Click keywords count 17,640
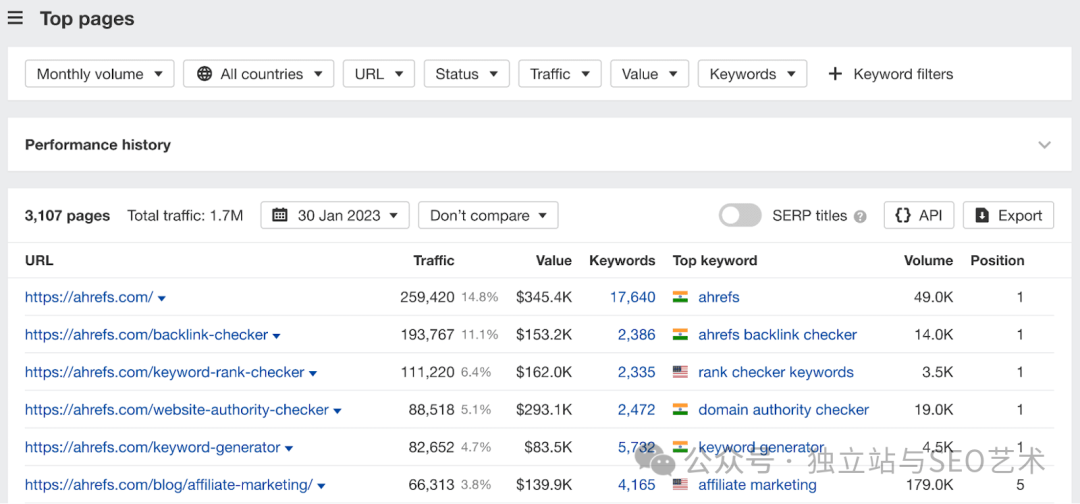 [x=632, y=297]
